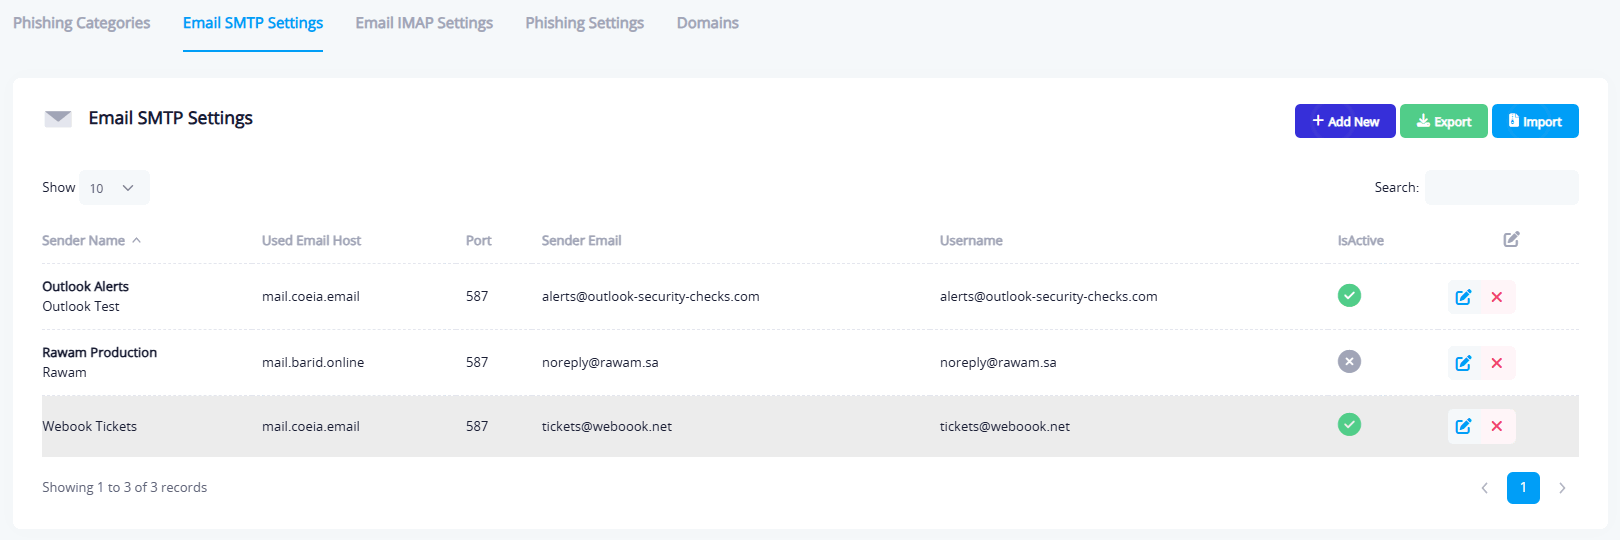Export the SMTP settings list
Screen dimensions: 1620x540
(x=1443, y=121)
